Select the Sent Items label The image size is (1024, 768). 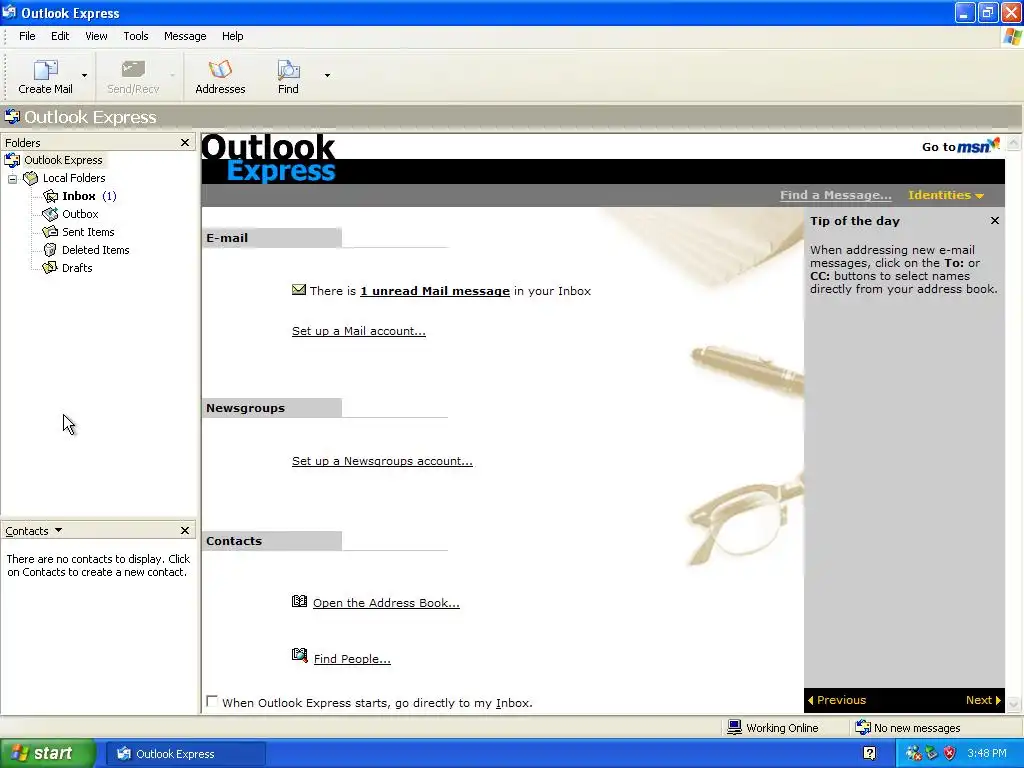tap(88, 232)
